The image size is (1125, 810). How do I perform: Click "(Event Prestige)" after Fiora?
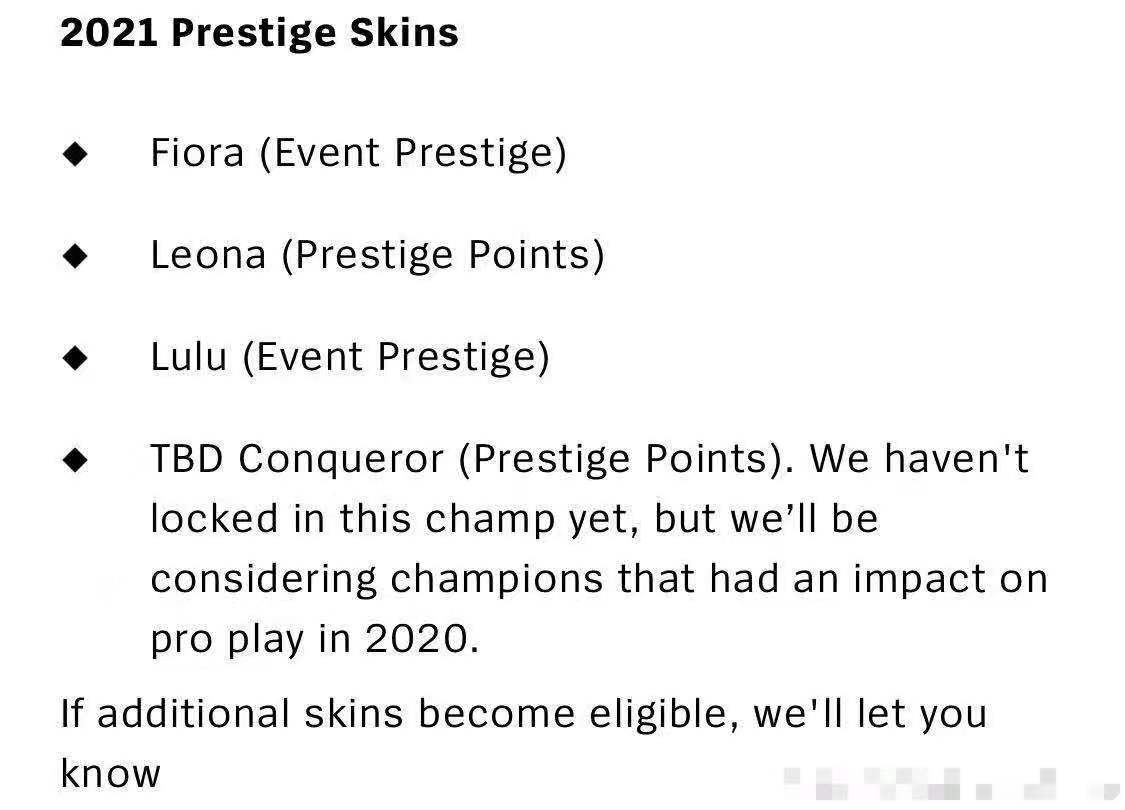tap(413, 153)
